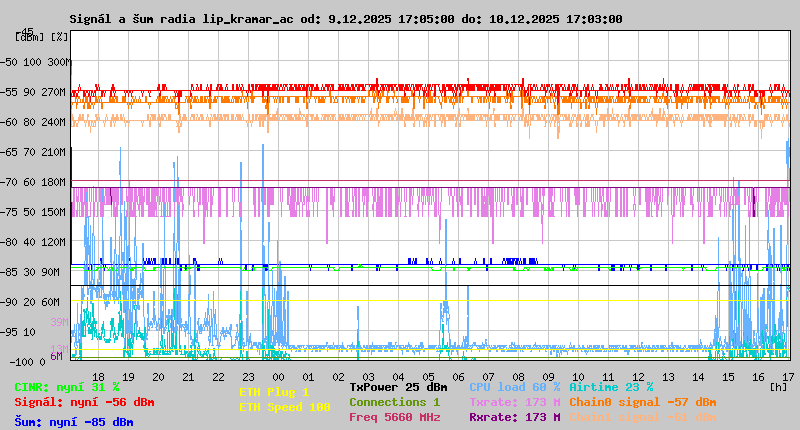Click the '13' hour tick on time axis
Image resolution: width=800 pixels, height=430 pixels.
coord(668,377)
